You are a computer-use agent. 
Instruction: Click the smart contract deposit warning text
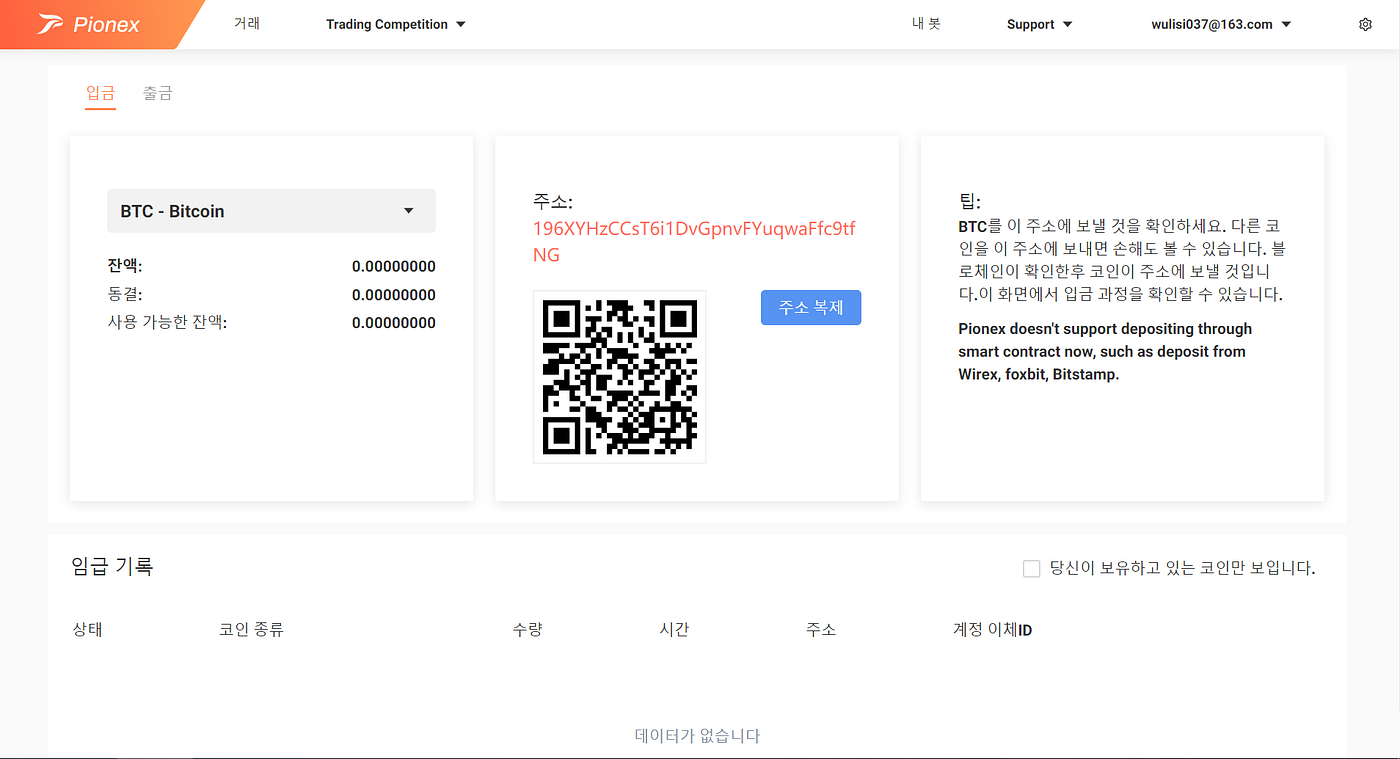[1105, 352]
